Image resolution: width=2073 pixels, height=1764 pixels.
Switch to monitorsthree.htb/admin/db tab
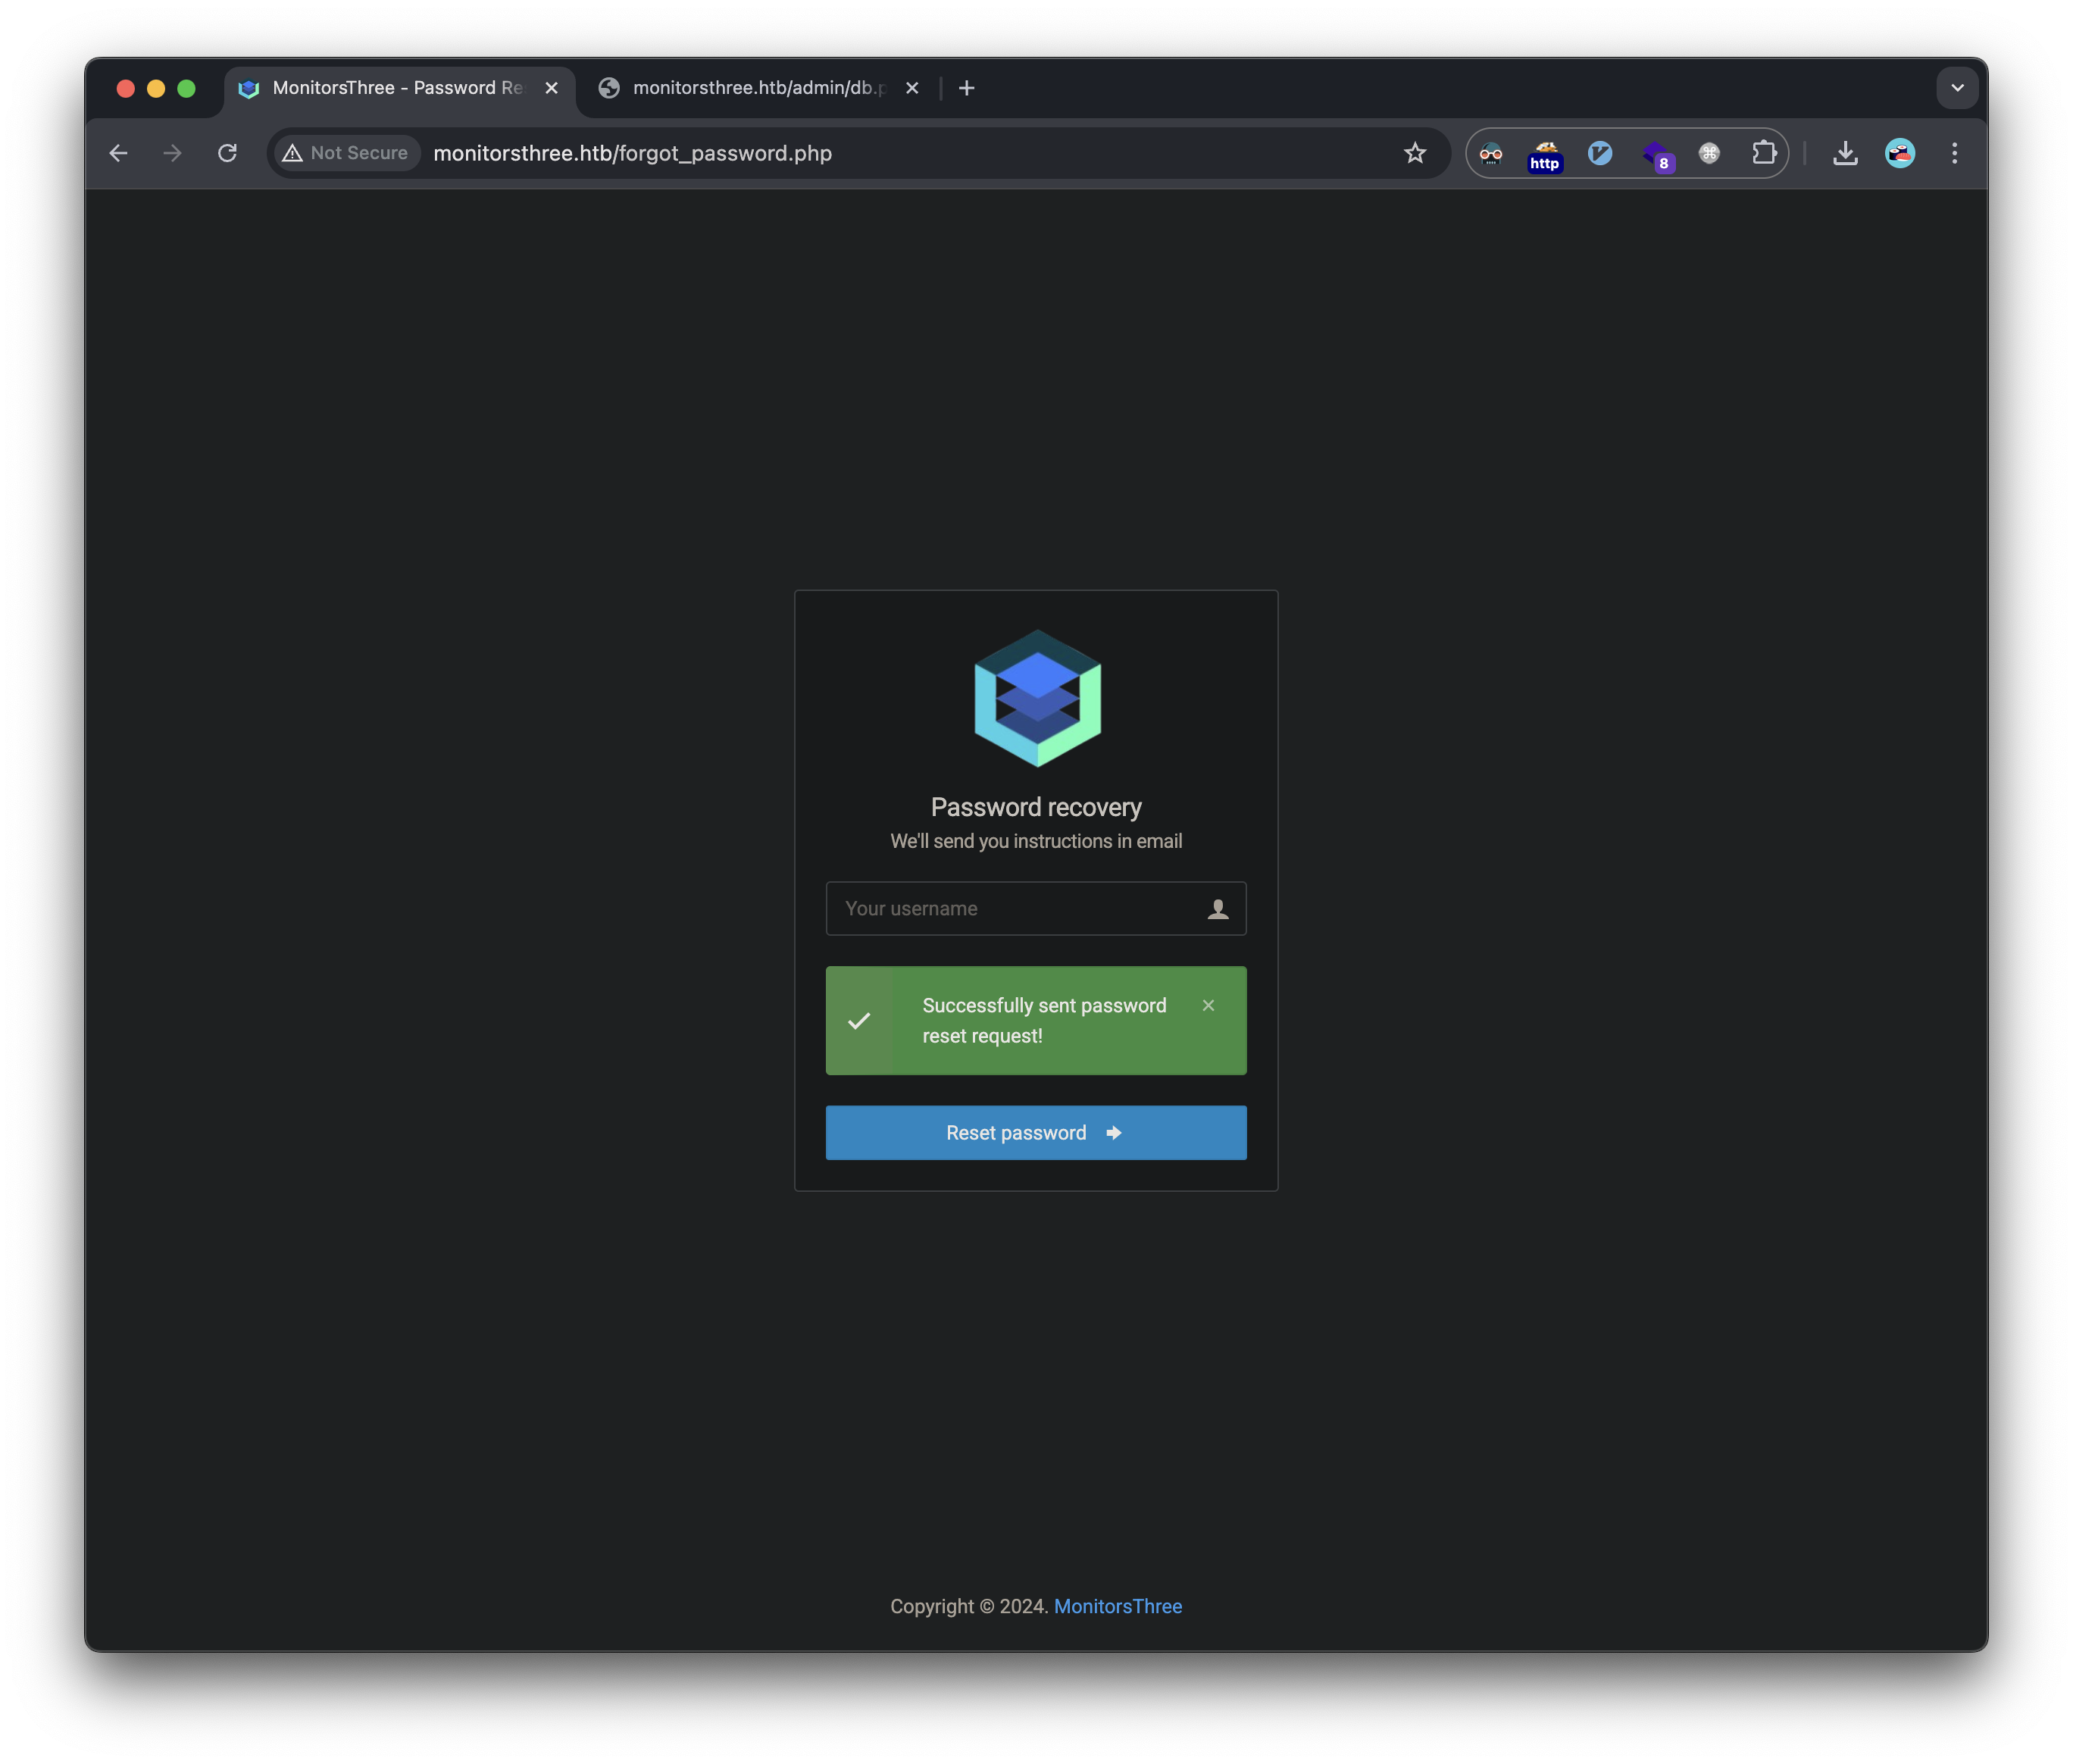coord(758,88)
